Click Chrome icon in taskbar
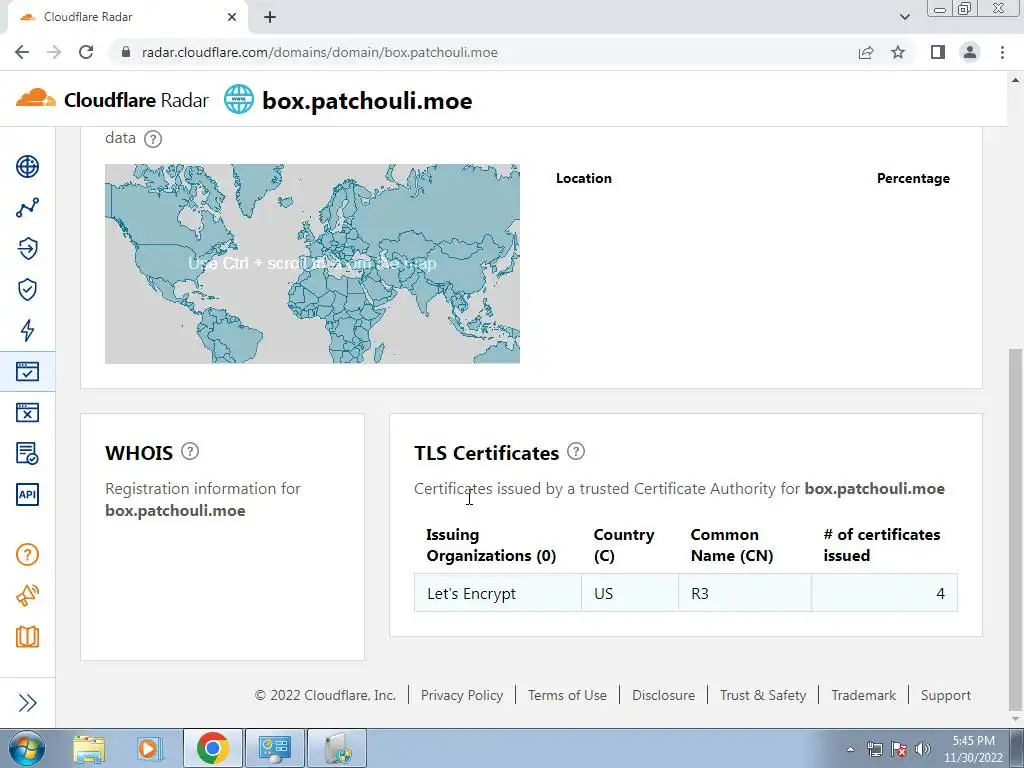This screenshot has width=1024, height=768. pyautogui.click(x=212, y=748)
